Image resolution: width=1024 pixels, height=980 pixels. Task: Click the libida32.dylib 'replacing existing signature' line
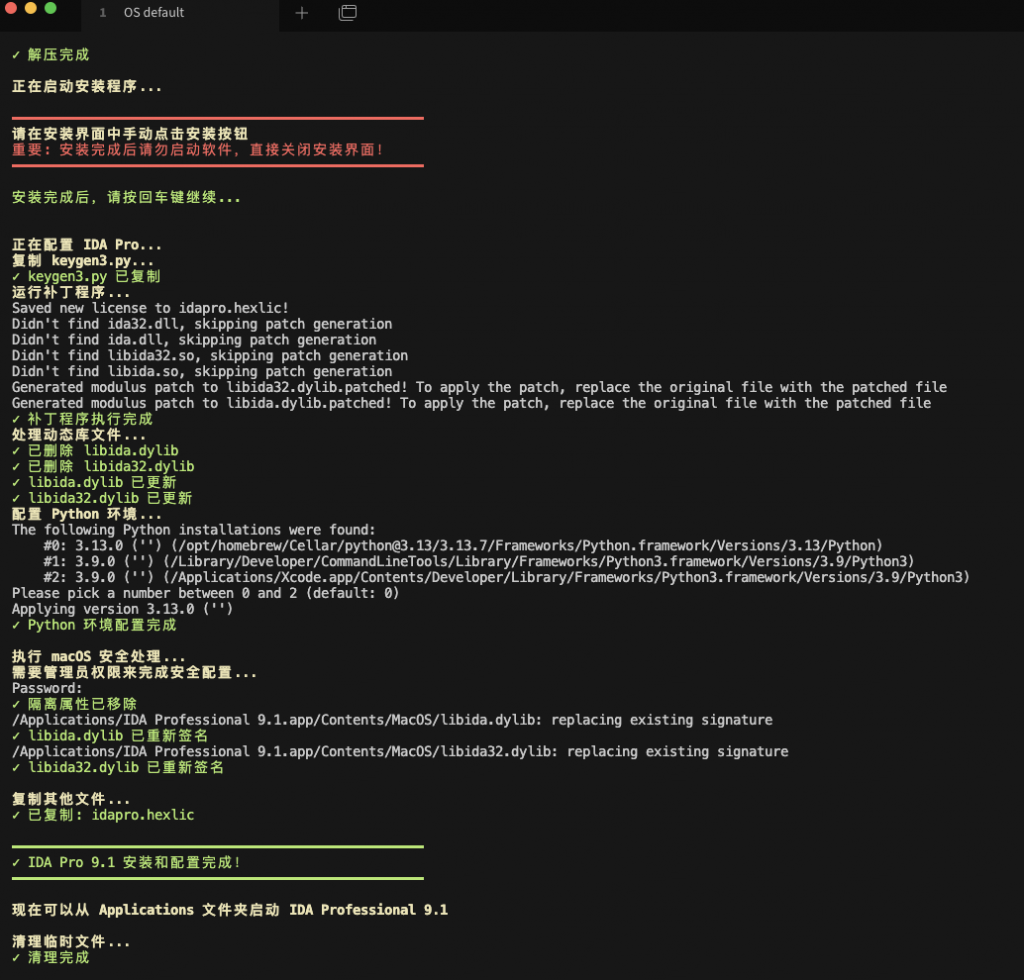400,751
